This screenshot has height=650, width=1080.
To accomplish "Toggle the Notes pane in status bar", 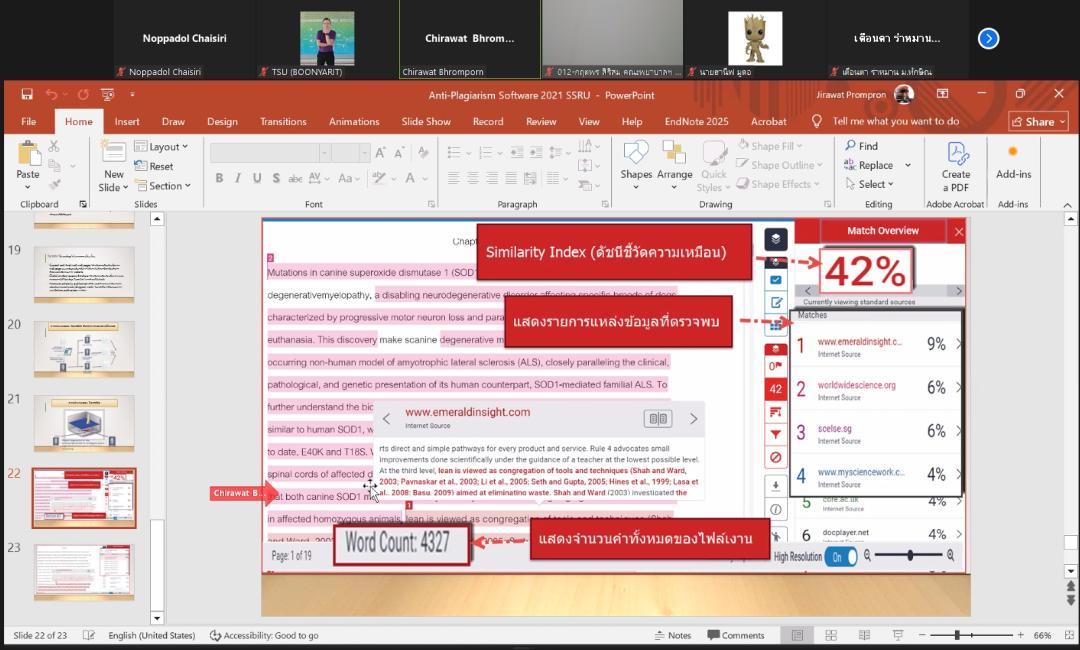I will click(x=671, y=635).
